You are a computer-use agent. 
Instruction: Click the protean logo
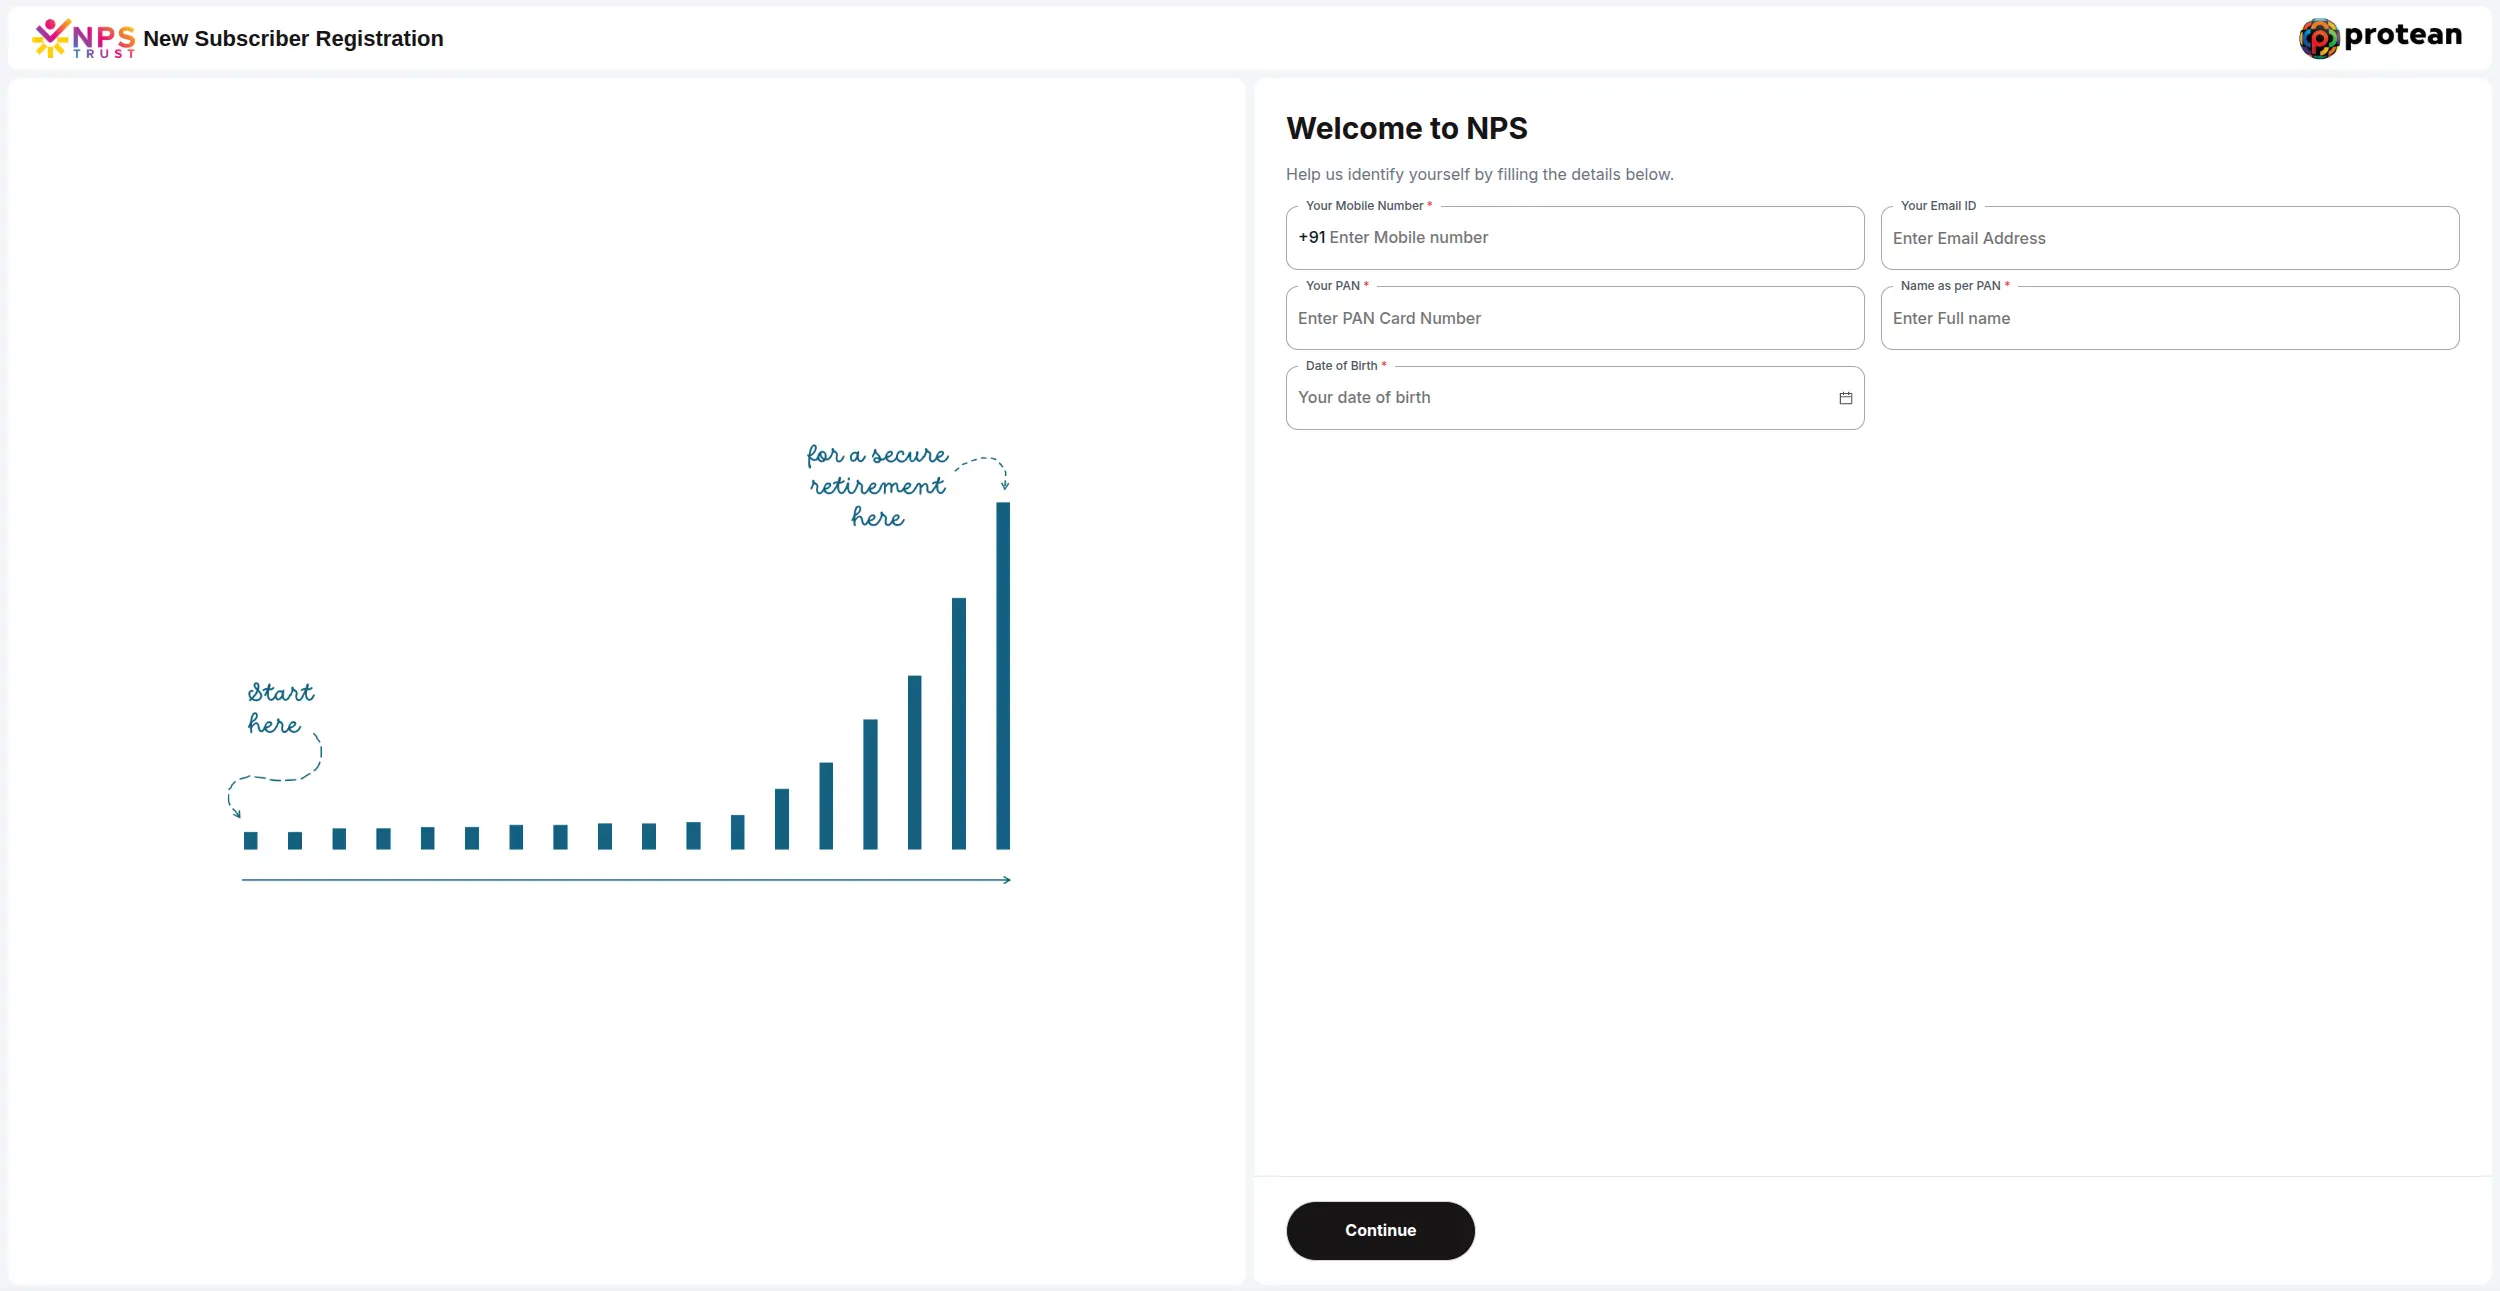click(x=2380, y=38)
